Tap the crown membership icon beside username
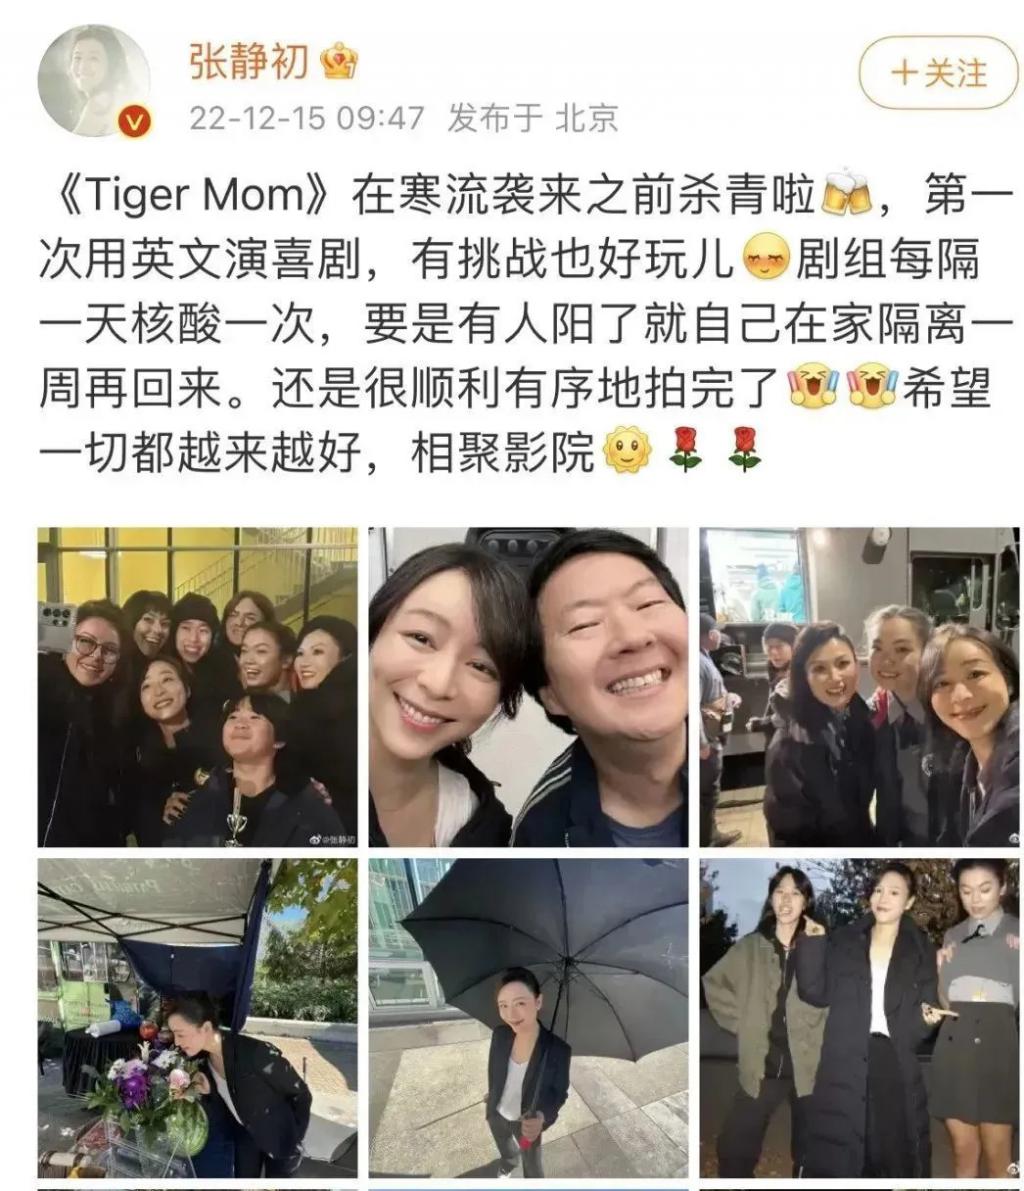The image size is (1024, 1191). click(x=339, y=61)
